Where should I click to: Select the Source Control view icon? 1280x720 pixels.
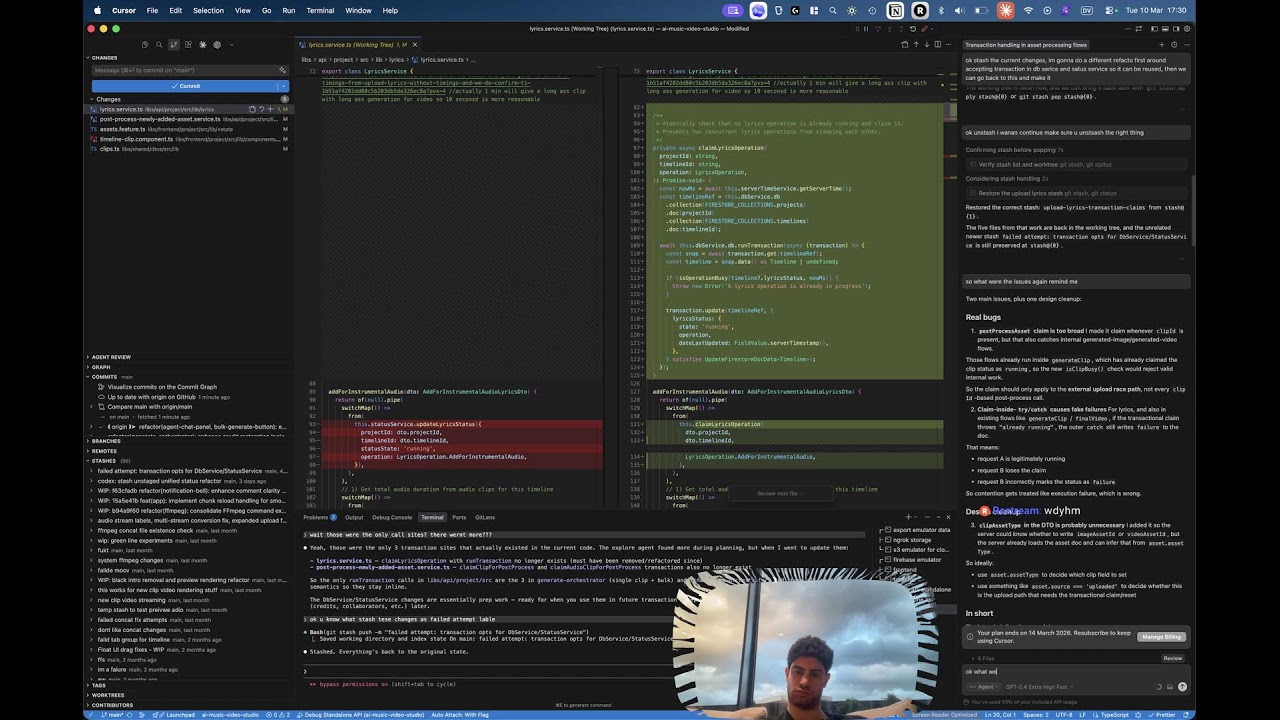174,45
